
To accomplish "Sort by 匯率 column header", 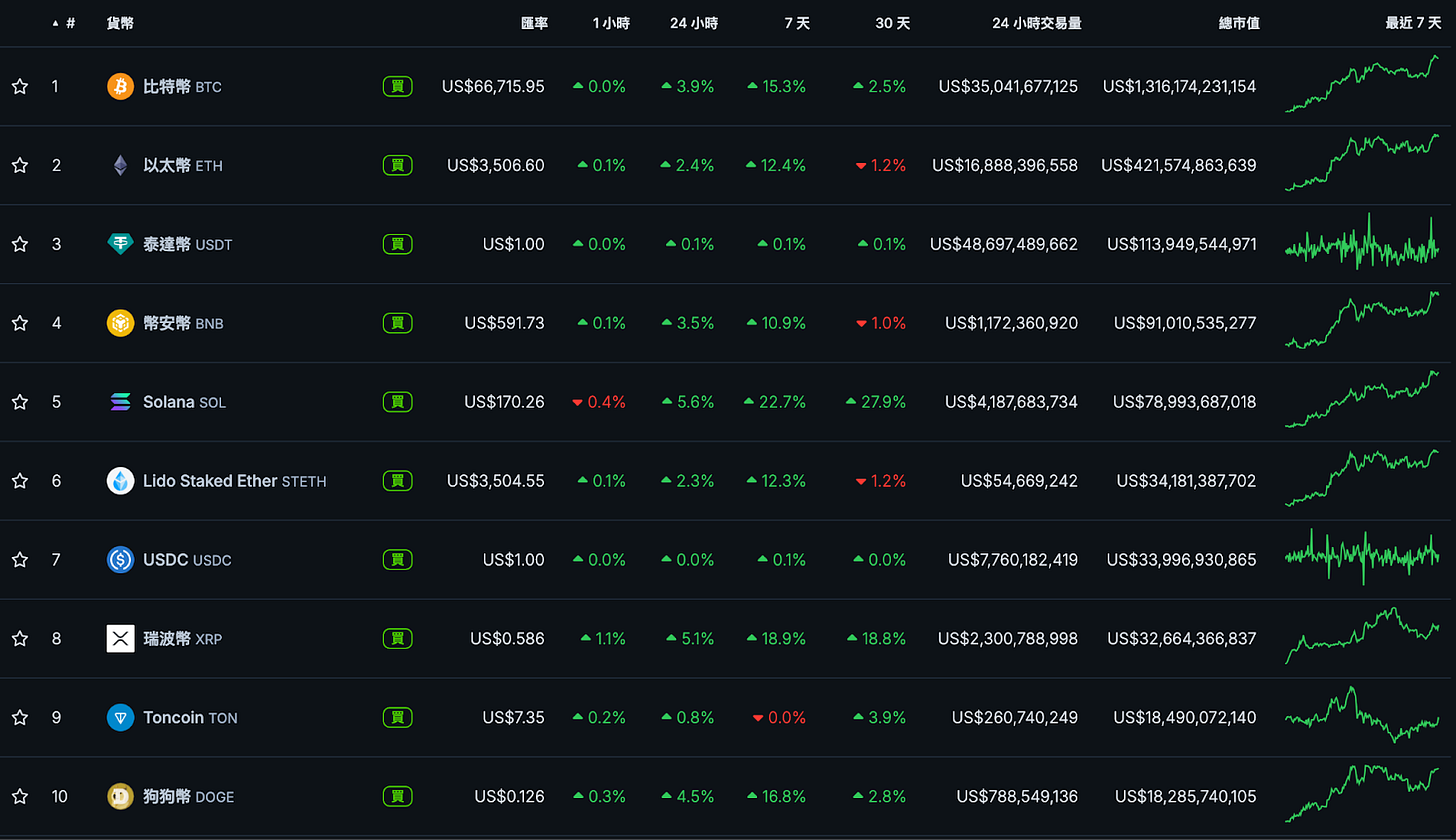I will [534, 23].
